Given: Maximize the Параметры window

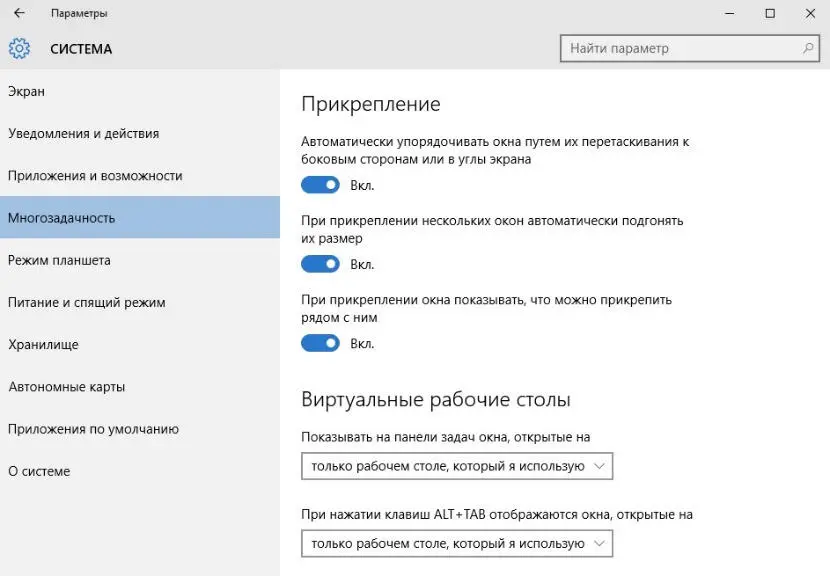Looking at the screenshot, I should coord(770,13).
